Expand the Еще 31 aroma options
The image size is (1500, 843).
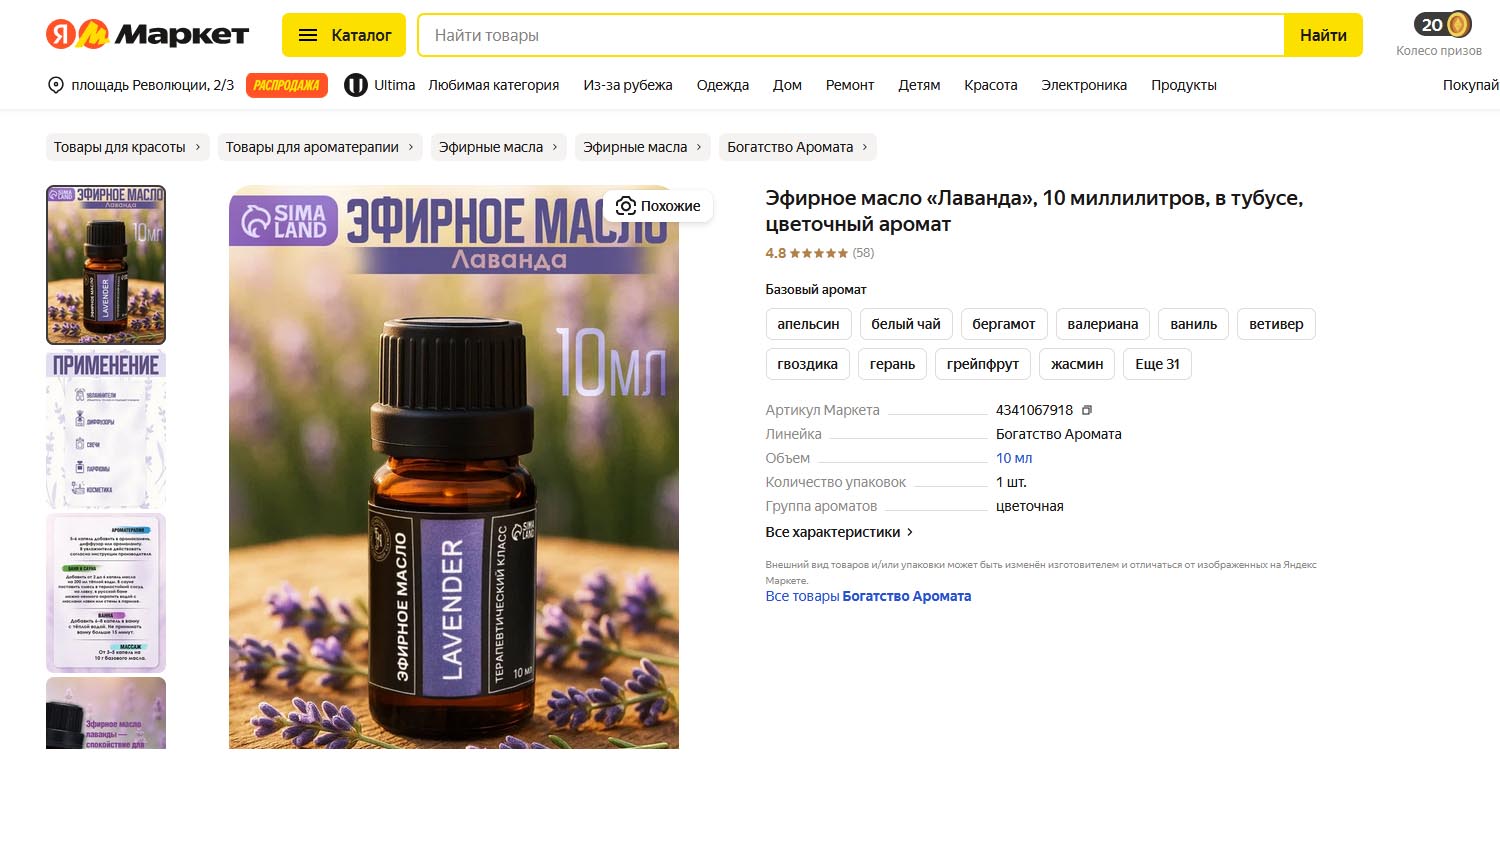pyautogui.click(x=1157, y=364)
